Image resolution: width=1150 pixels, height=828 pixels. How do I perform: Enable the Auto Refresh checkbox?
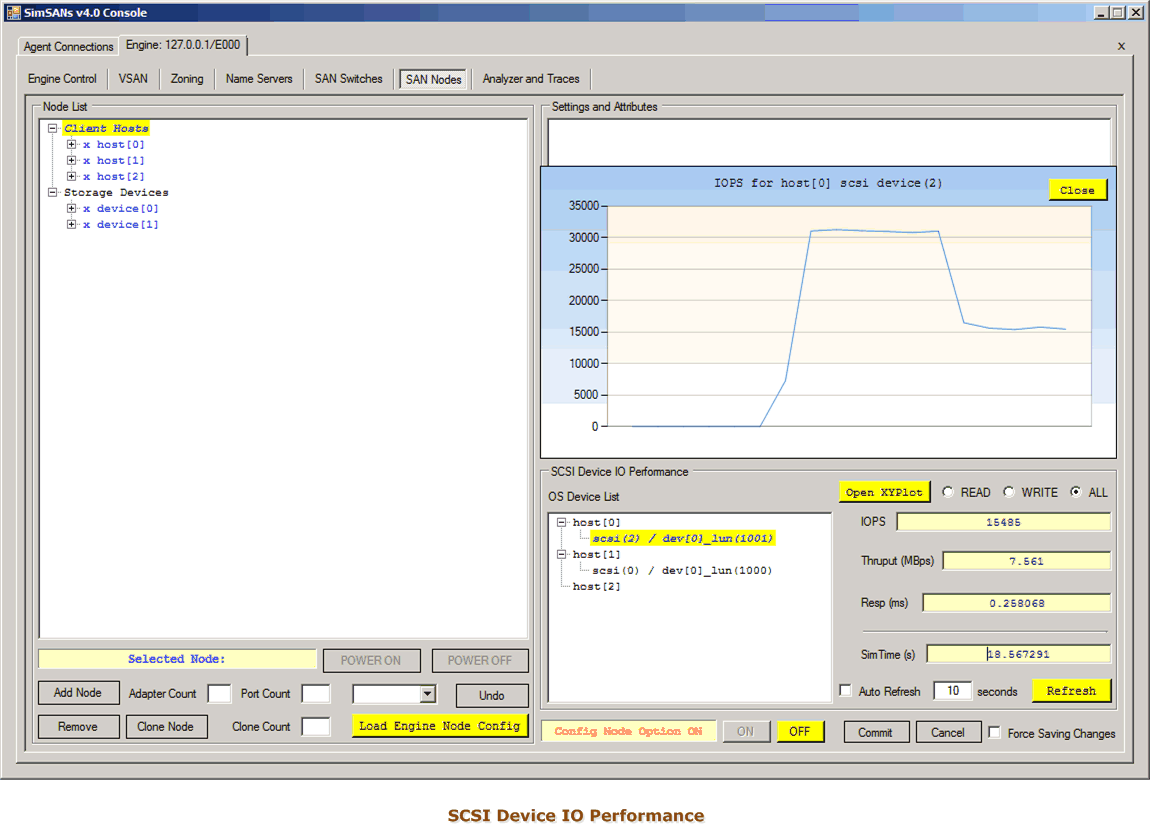[846, 691]
